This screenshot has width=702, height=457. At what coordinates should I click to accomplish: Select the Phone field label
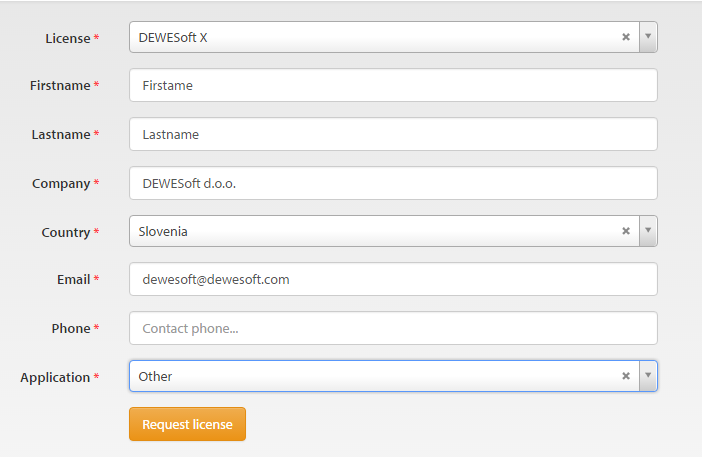click(x=71, y=329)
